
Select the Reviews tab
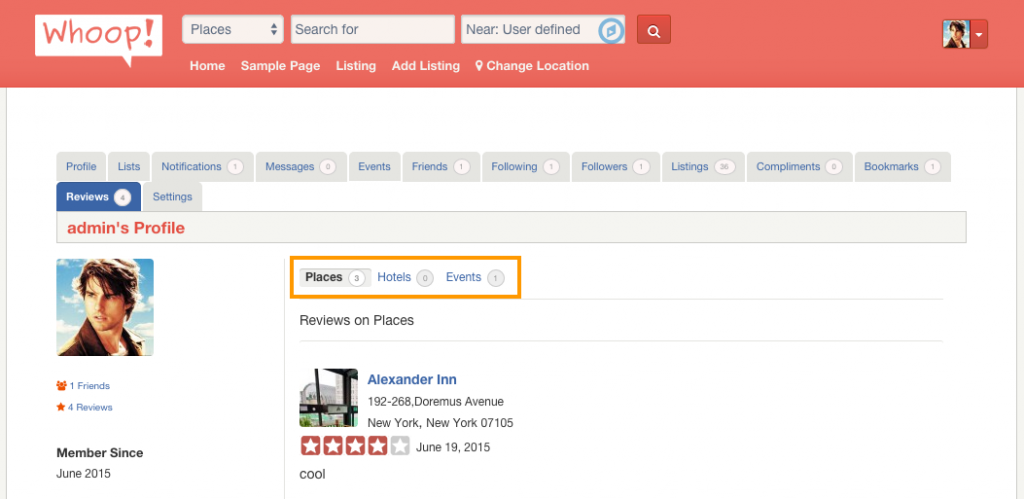pyautogui.click(x=99, y=197)
